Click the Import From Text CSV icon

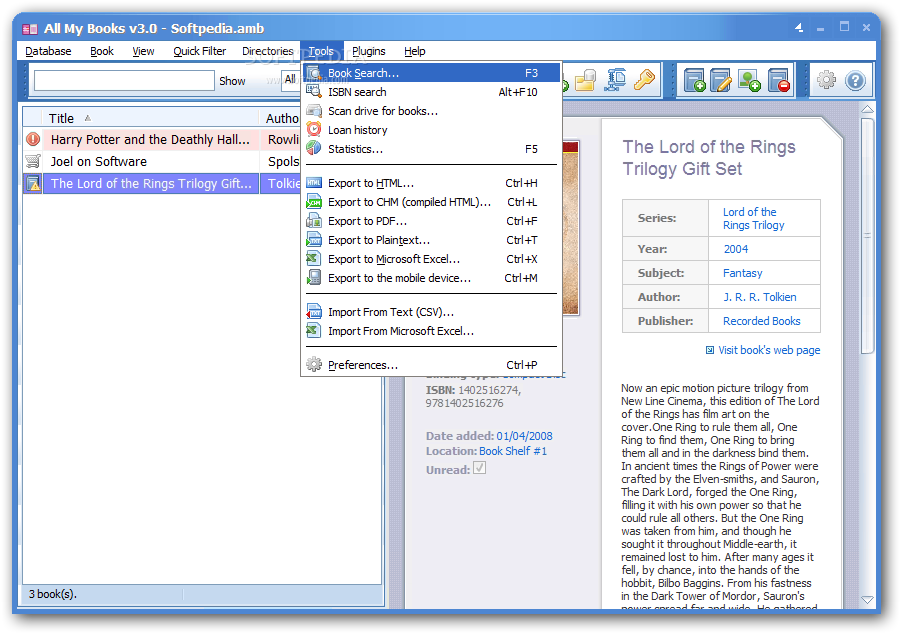click(314, 312)
